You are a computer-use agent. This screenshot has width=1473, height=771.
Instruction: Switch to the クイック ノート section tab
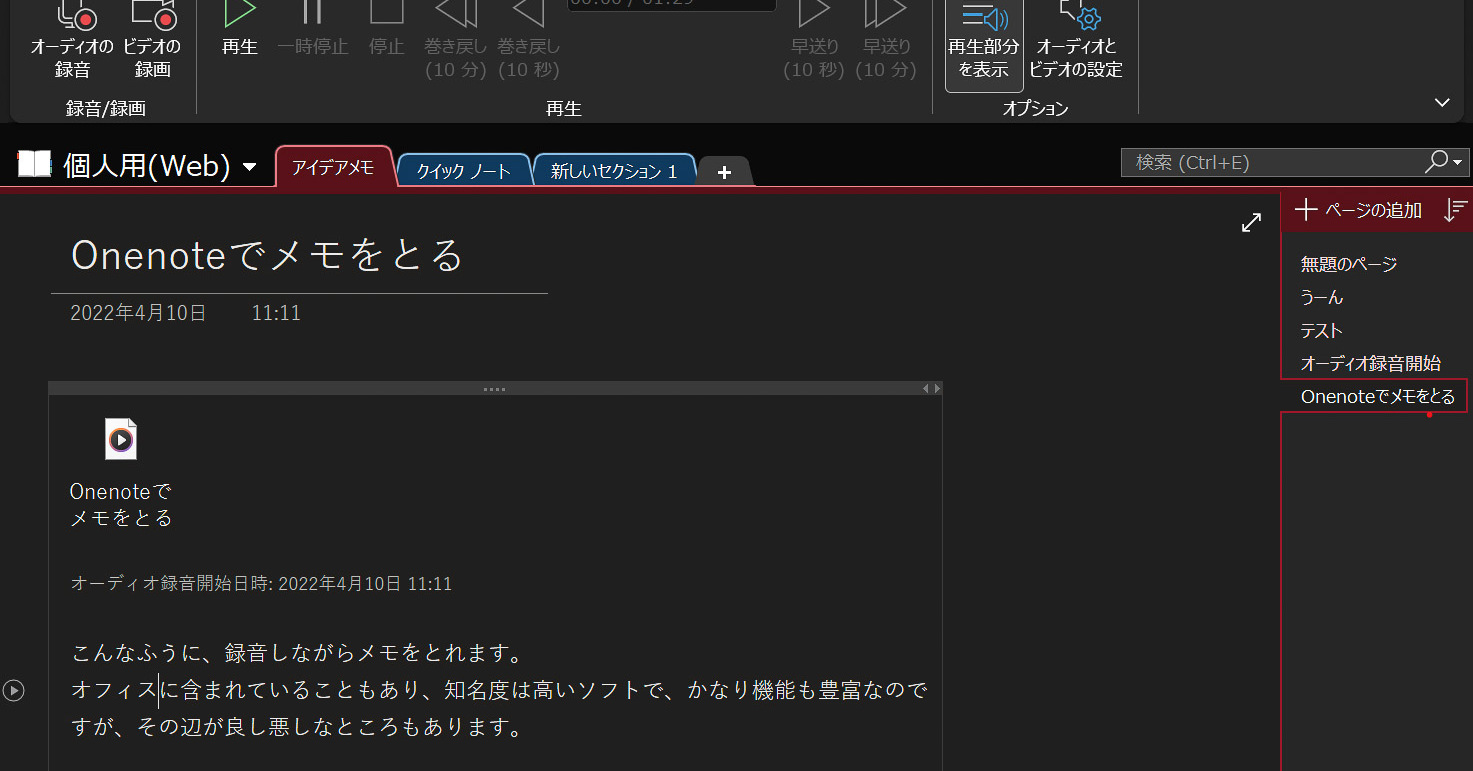pos(464,171)
